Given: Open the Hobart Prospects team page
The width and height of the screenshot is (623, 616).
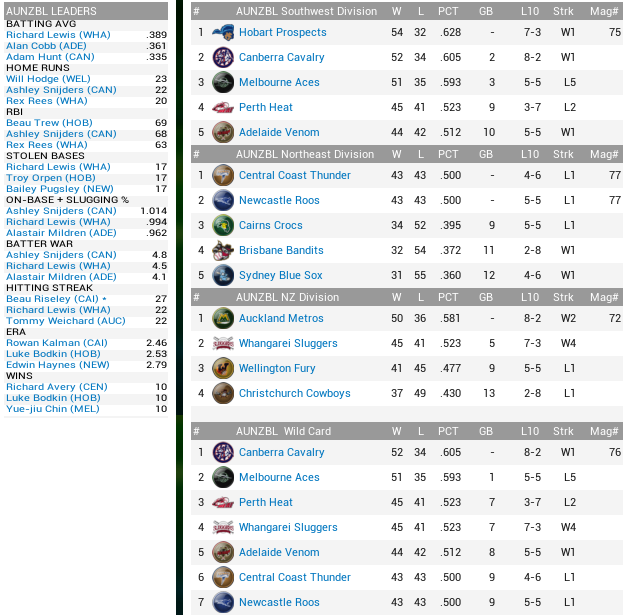Looking at the screenshot, I should [x=282, y=32].
